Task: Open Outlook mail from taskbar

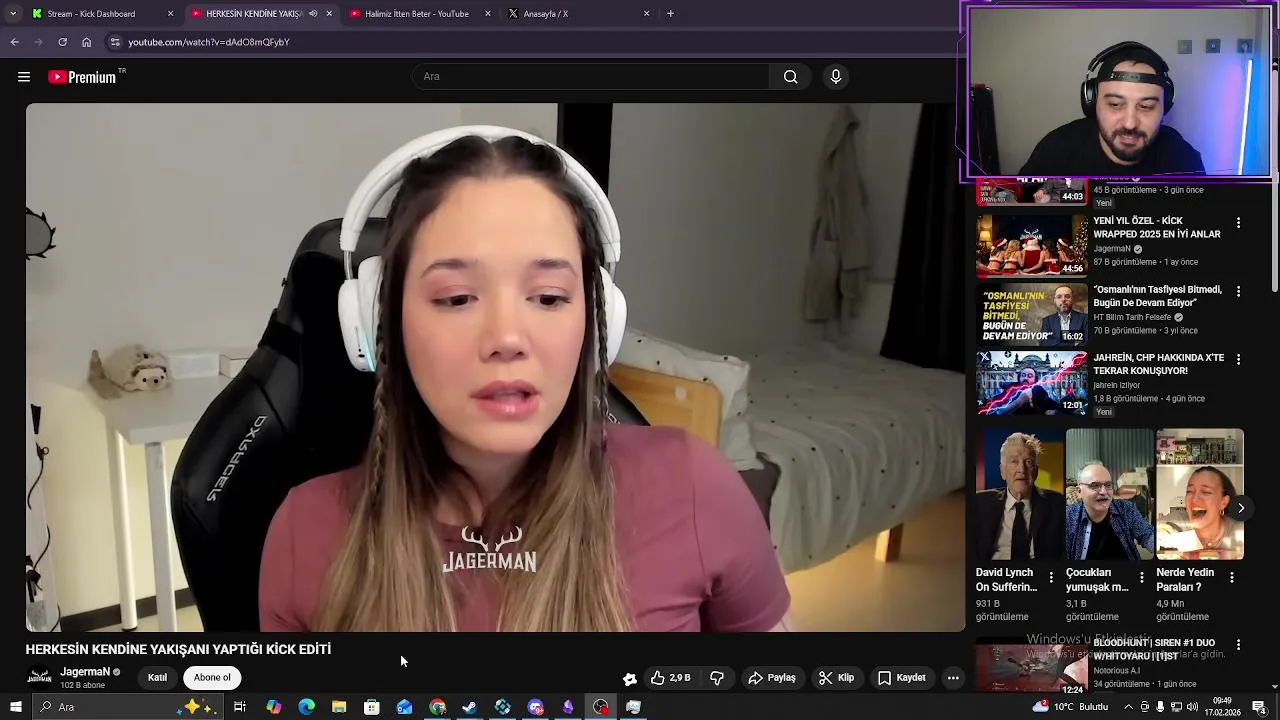Action: pyautogui.click(x=404, y=707)
